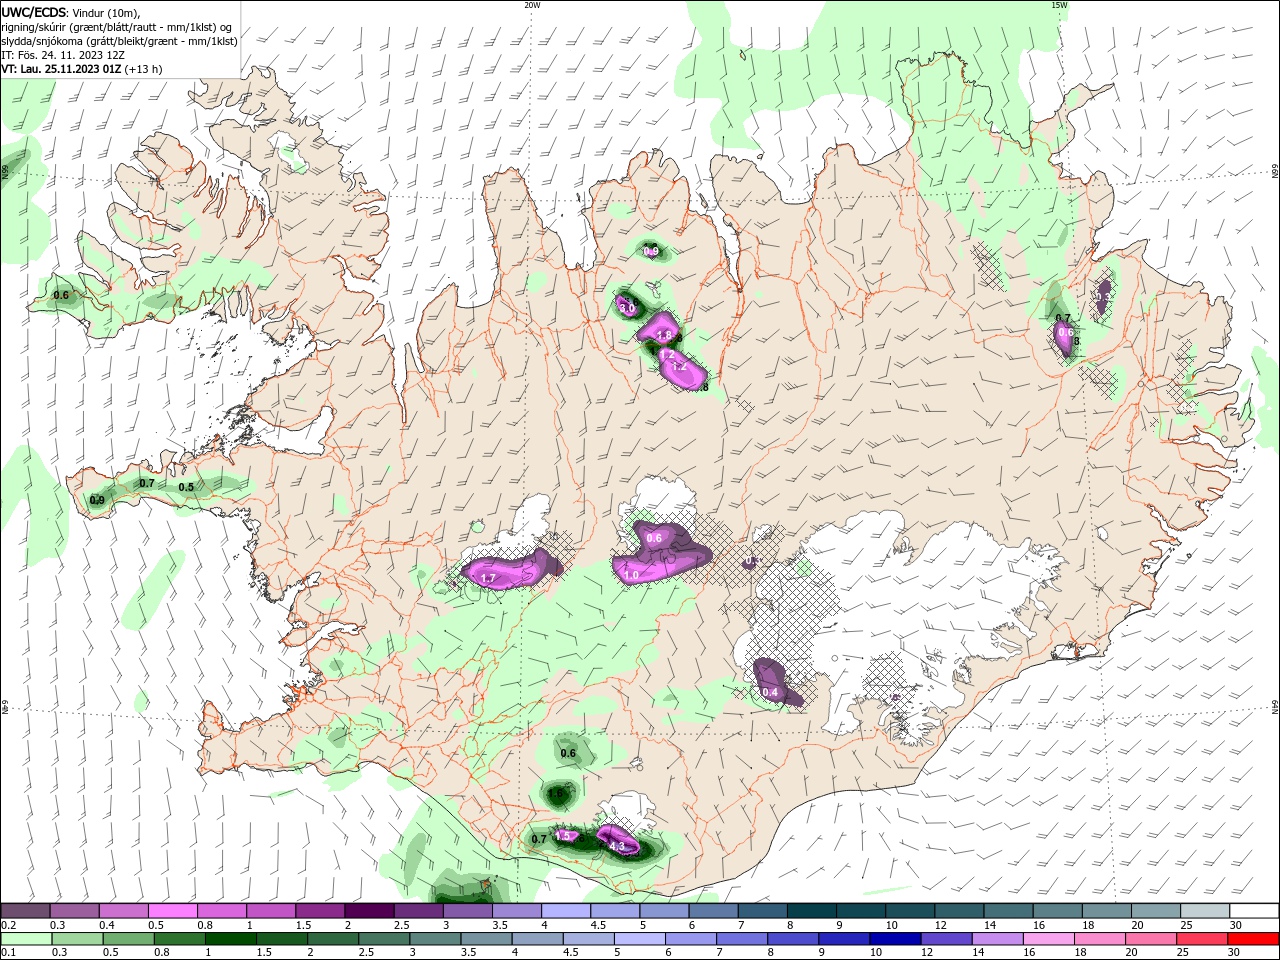
Task: Click the 'VT: Lau. 25.11.2023 01Z (+13 h)' line
Action: click(x=82, y=69)
